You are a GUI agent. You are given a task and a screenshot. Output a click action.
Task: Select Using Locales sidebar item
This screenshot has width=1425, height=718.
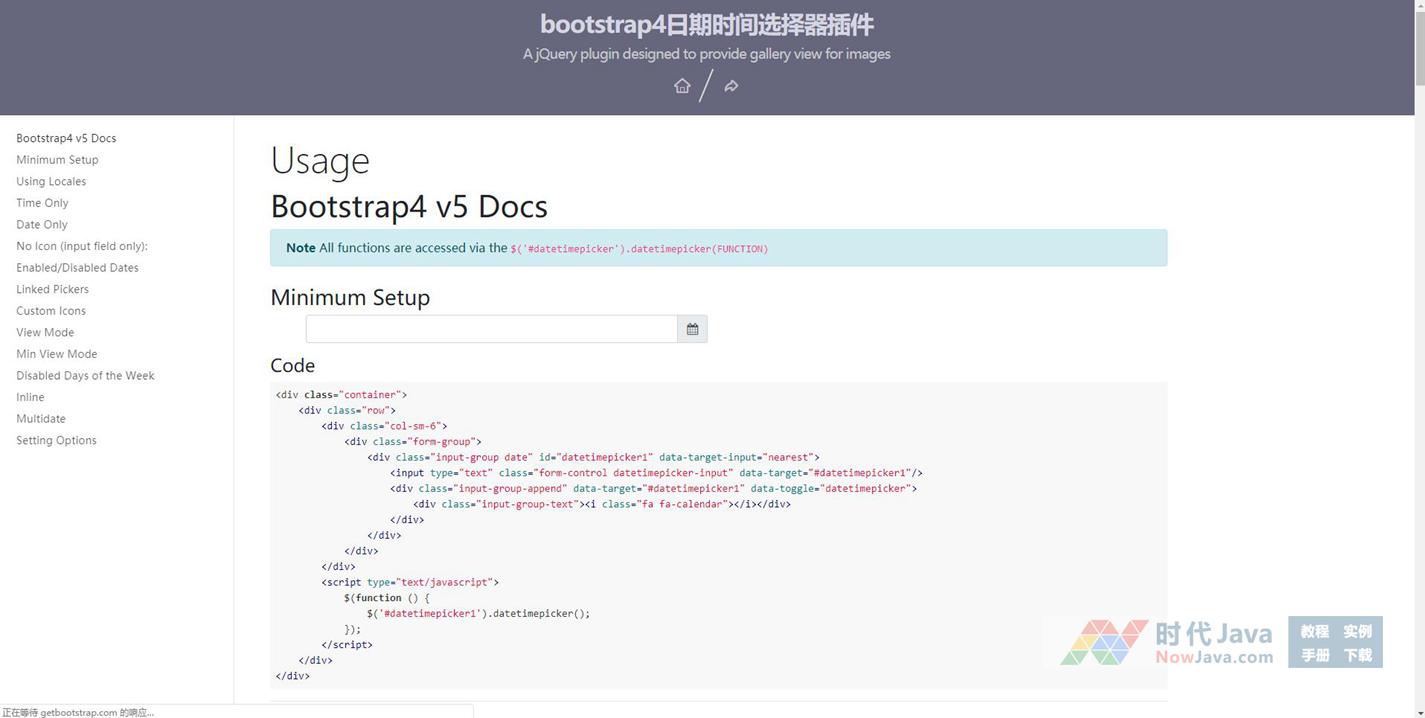tap(51, 181)
